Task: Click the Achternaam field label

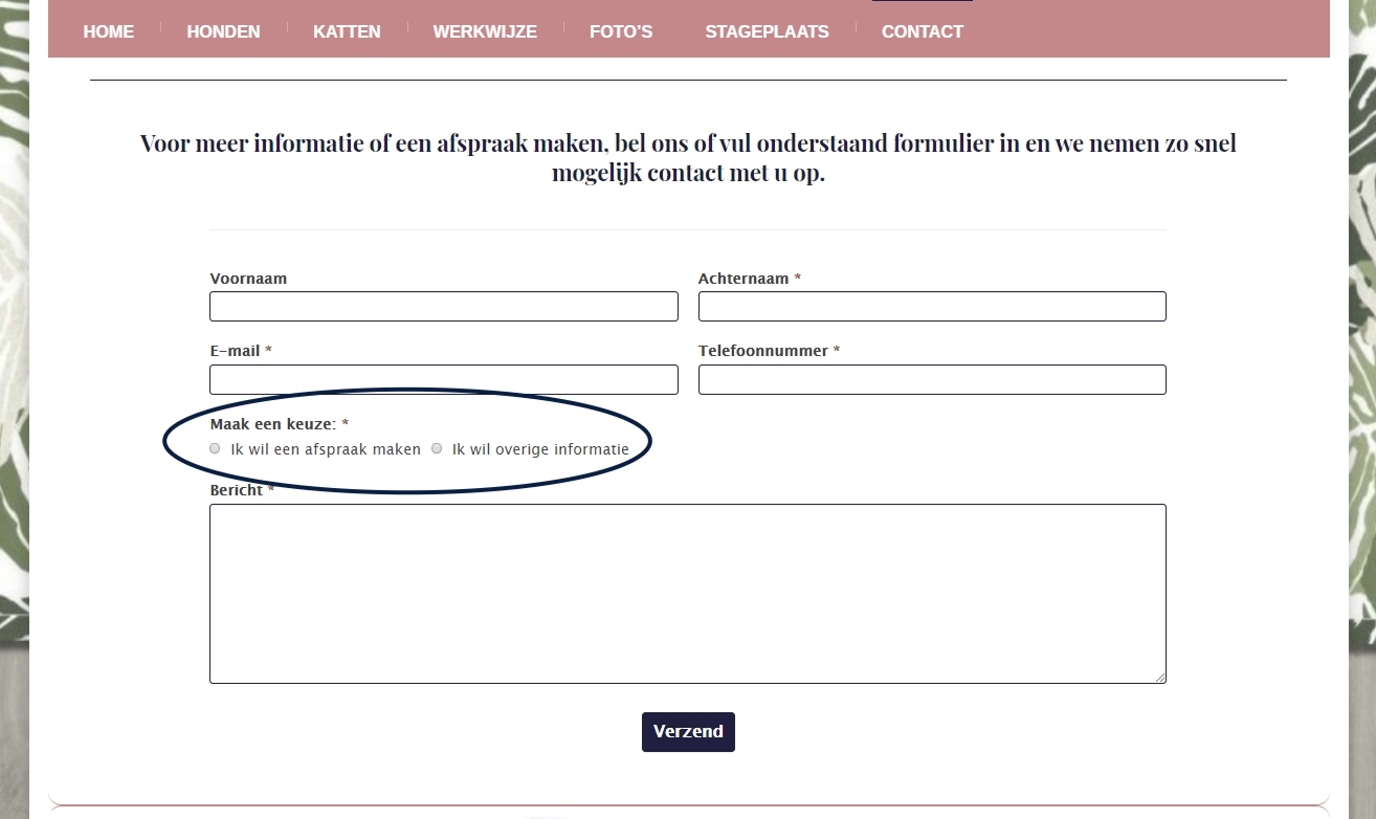Action: coord(743,279)
